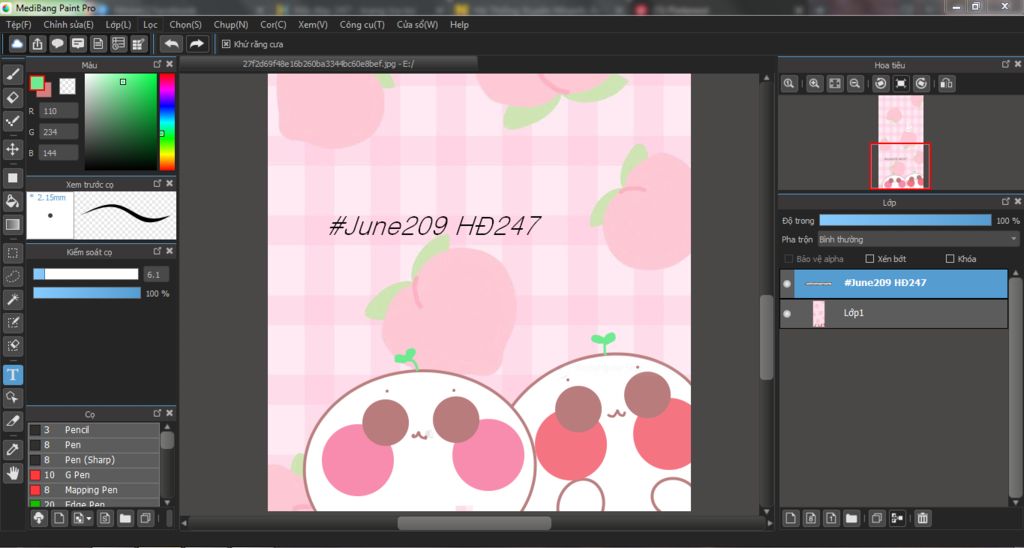
Task: Select the Select Eraser tool
Action: point(12,345)
